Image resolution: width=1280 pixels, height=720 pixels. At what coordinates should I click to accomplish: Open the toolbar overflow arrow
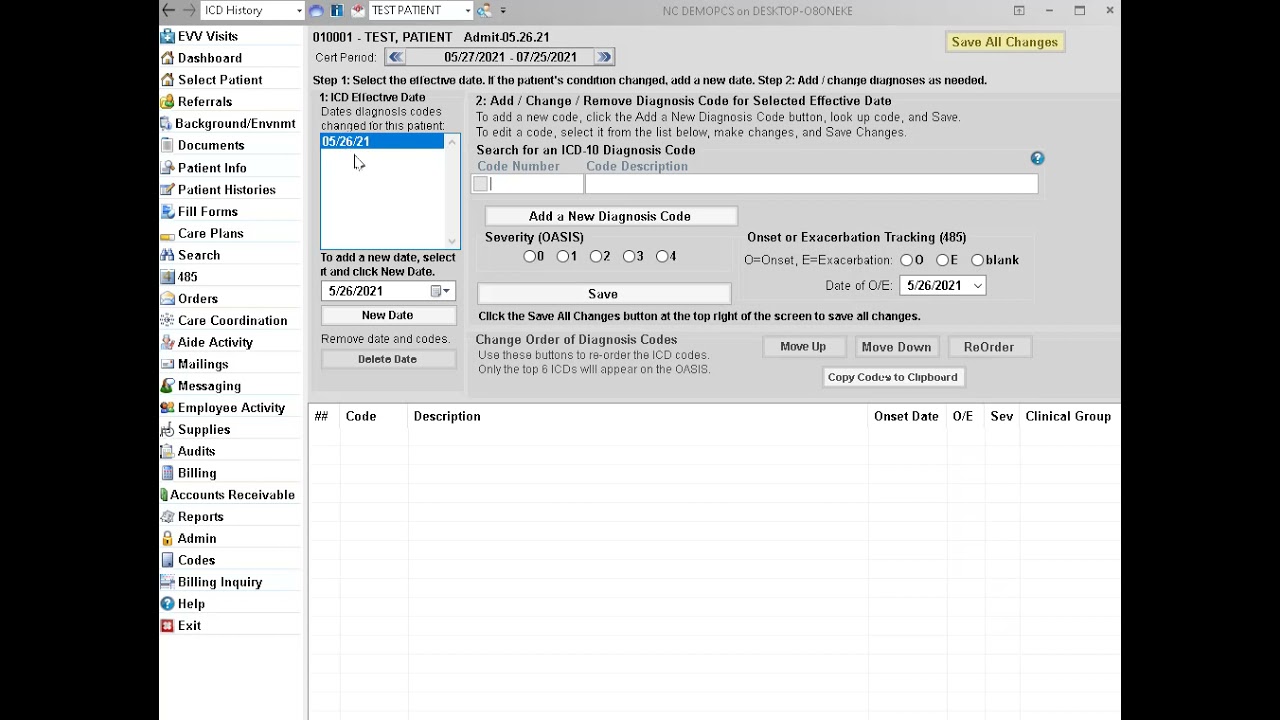coord(503,10)
